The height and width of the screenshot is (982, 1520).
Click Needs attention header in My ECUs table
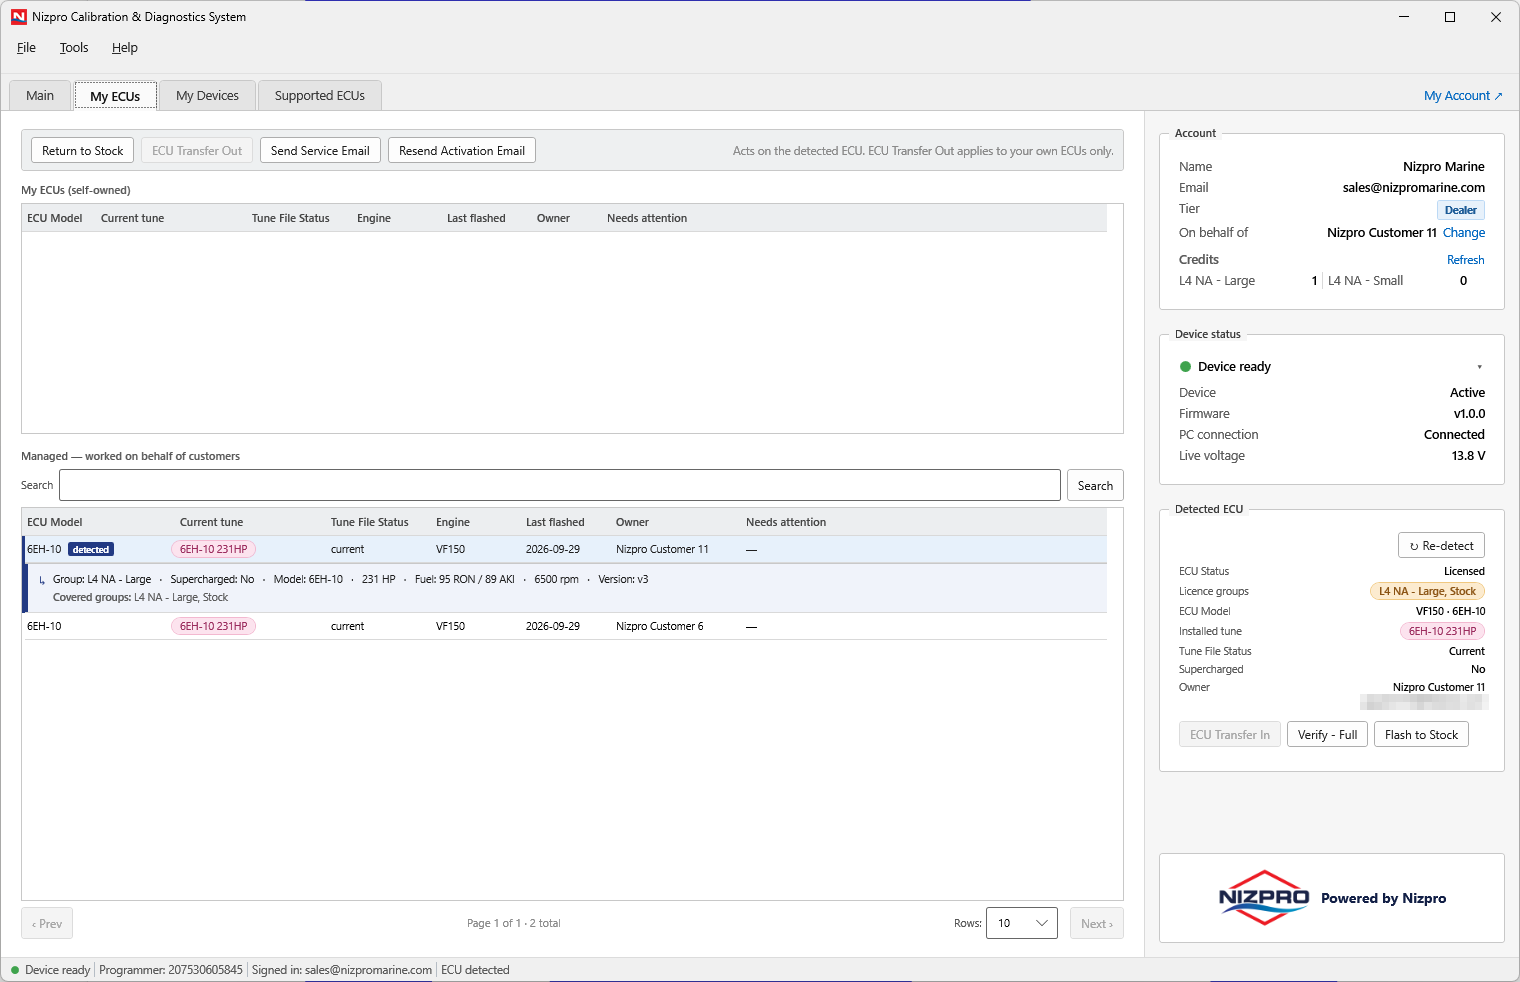pos(647,218)
